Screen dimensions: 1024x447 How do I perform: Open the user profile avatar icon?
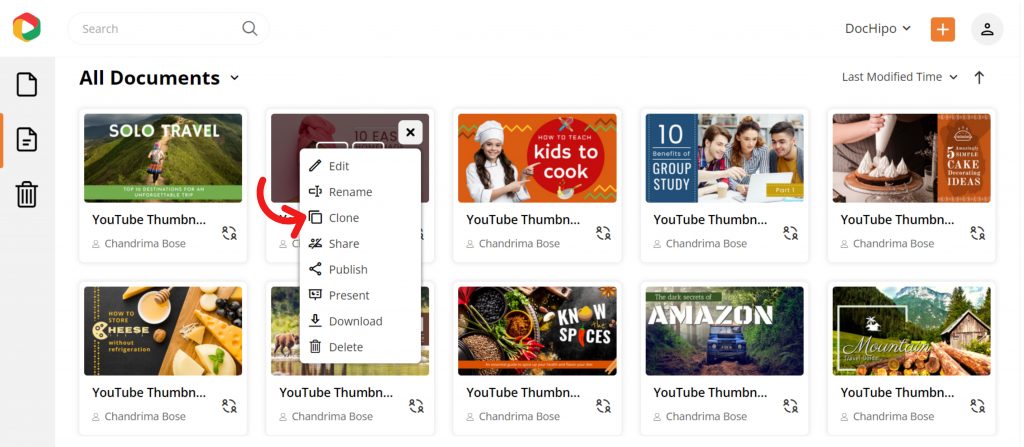pyautogui.click(x=987, y=29)
